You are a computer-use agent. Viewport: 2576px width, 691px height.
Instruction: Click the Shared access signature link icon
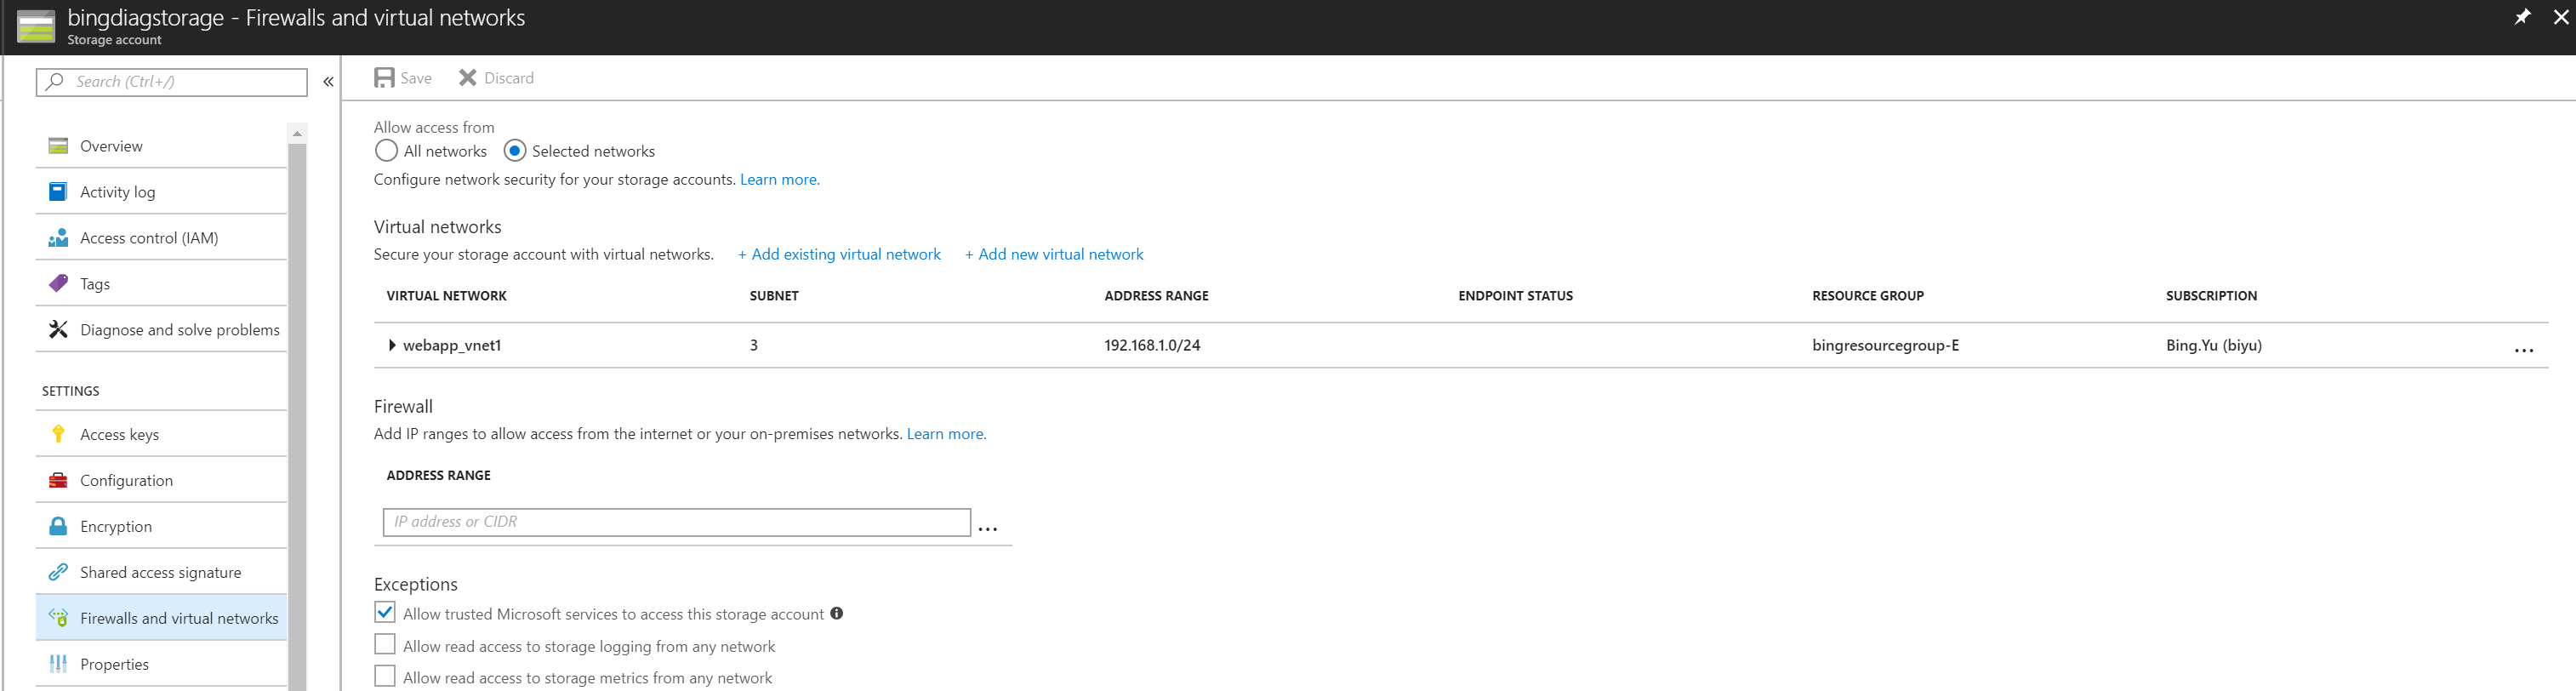point(58,572)
